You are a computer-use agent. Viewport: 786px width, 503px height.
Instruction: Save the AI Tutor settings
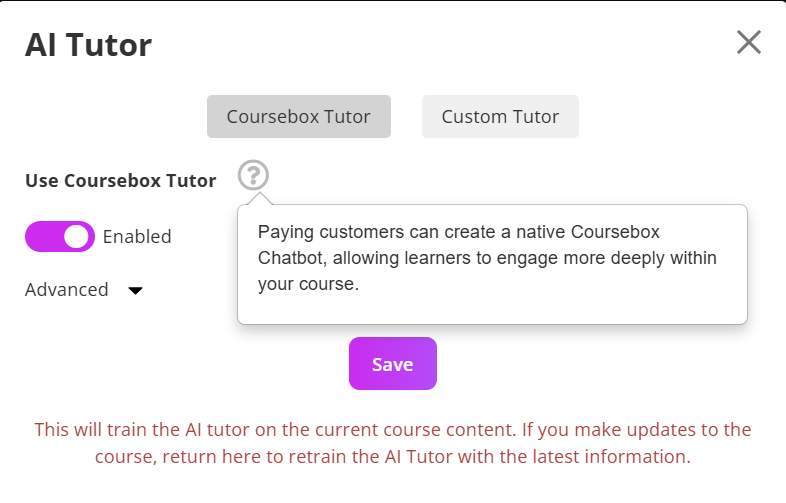pyautogui.click(x=393, y=364)
